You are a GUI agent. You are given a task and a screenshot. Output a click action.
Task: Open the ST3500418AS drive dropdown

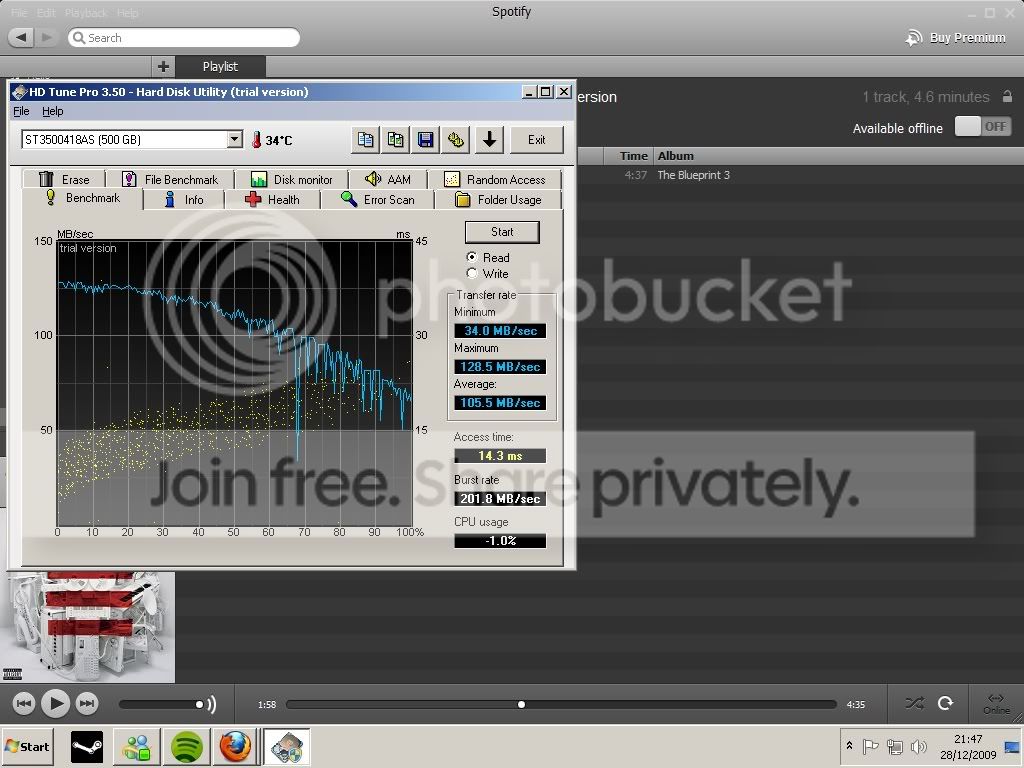[234, 139]
